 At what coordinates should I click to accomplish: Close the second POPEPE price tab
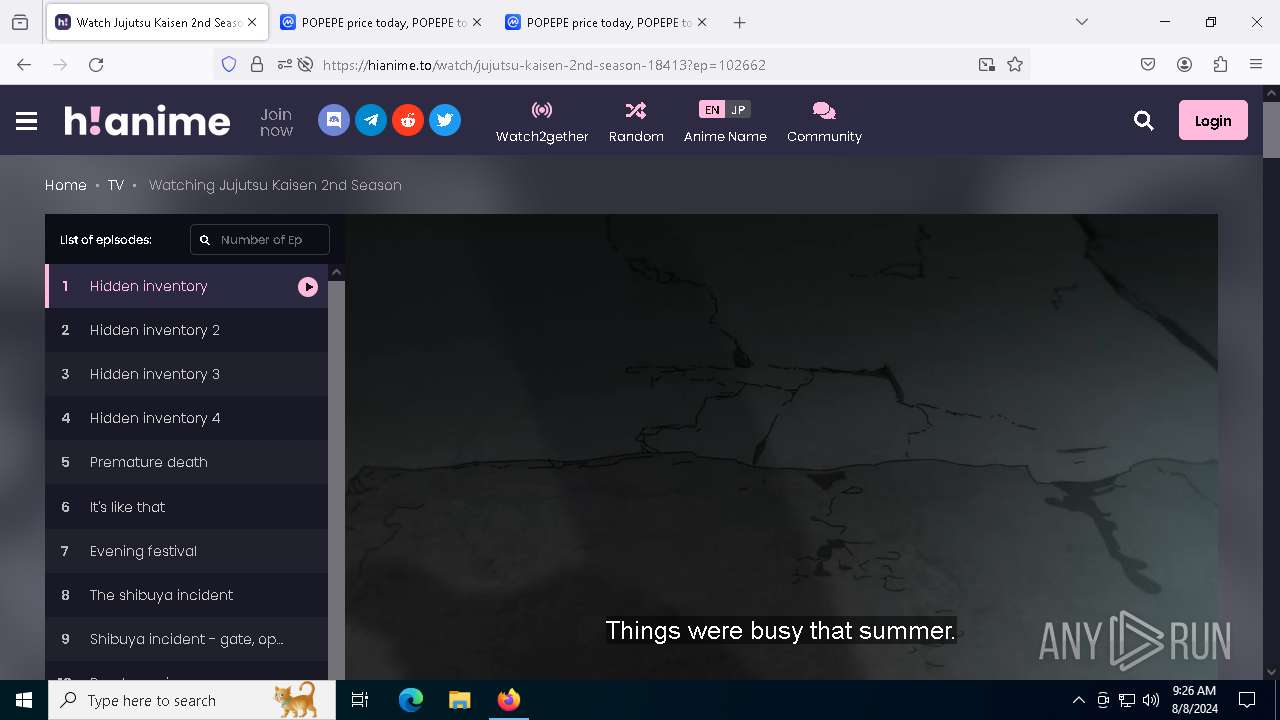701,22
